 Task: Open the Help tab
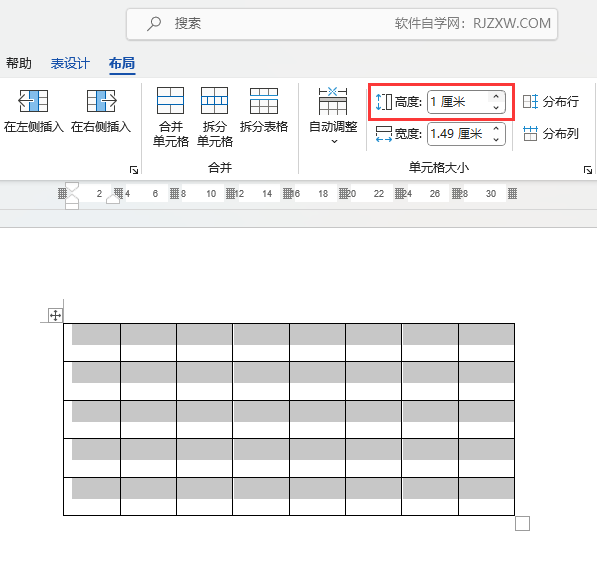[19, 63]
